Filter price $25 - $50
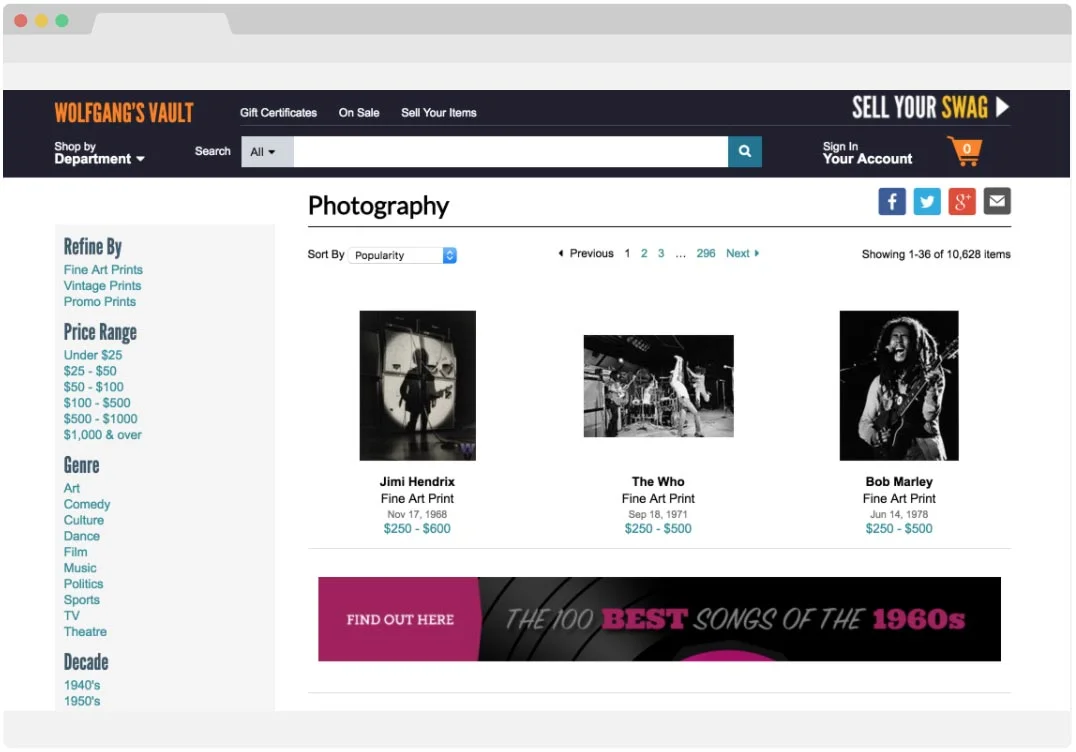1076x752 pixels. tap(90, 371)
